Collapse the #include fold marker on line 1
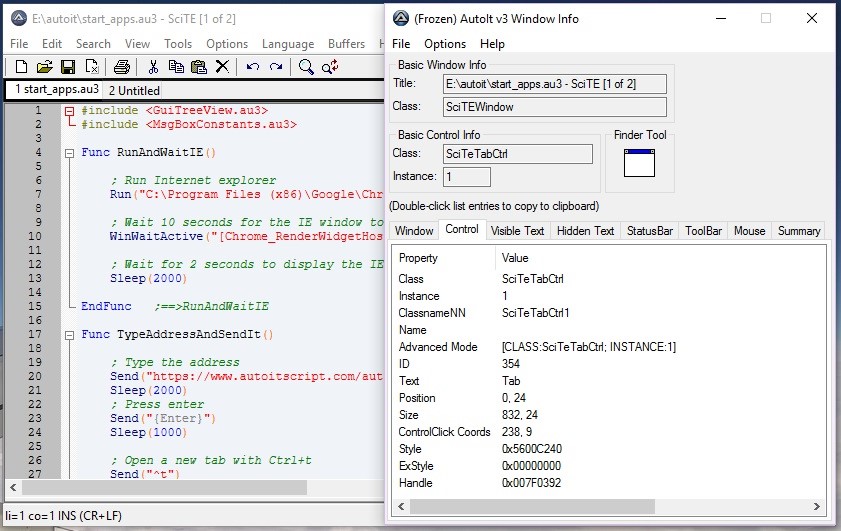The width and height of the screenshot is (841, 531). click(x=69, y=111)
